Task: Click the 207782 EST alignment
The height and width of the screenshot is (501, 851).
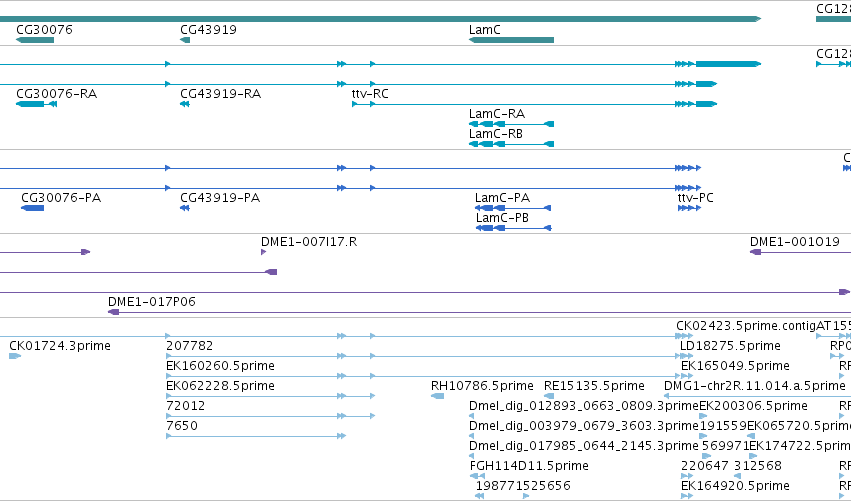Action: pyautogui.click(x=429, y=356)
